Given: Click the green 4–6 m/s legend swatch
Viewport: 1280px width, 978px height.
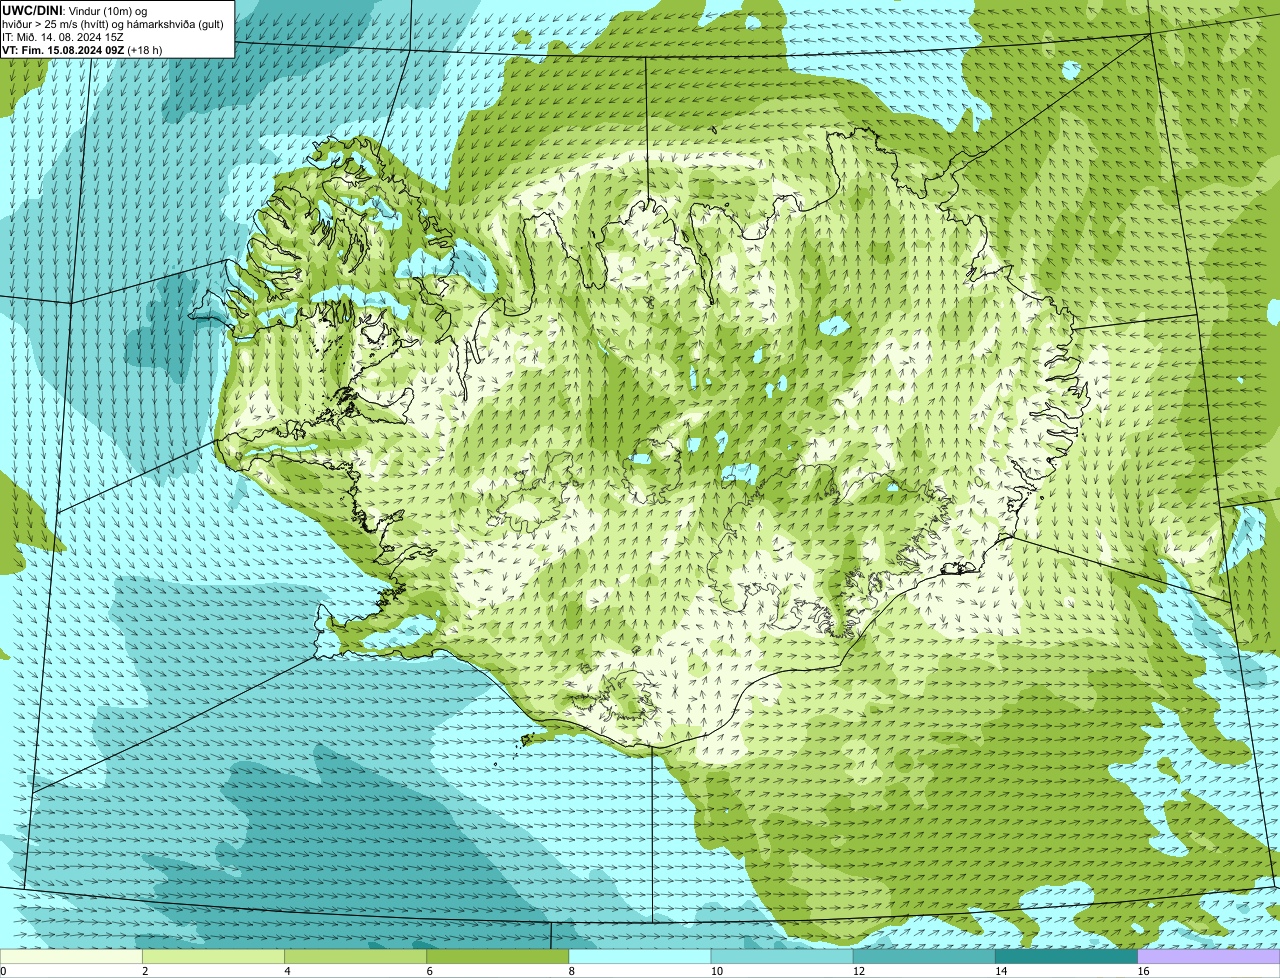Looking at the screenshot, I should (355, 956).
